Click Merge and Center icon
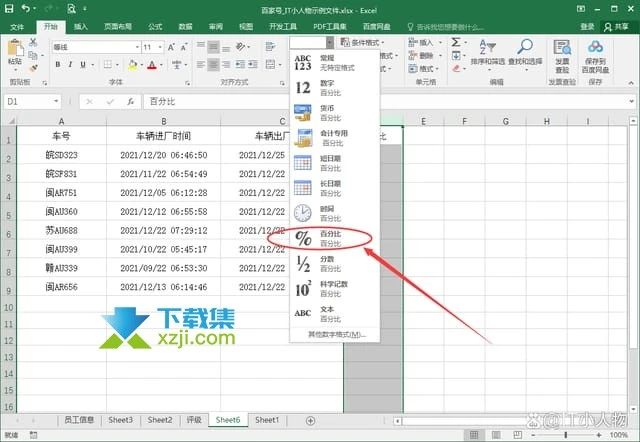Viewport: 640px width, 442px height. pyautogui.click(x=270, y=64)
